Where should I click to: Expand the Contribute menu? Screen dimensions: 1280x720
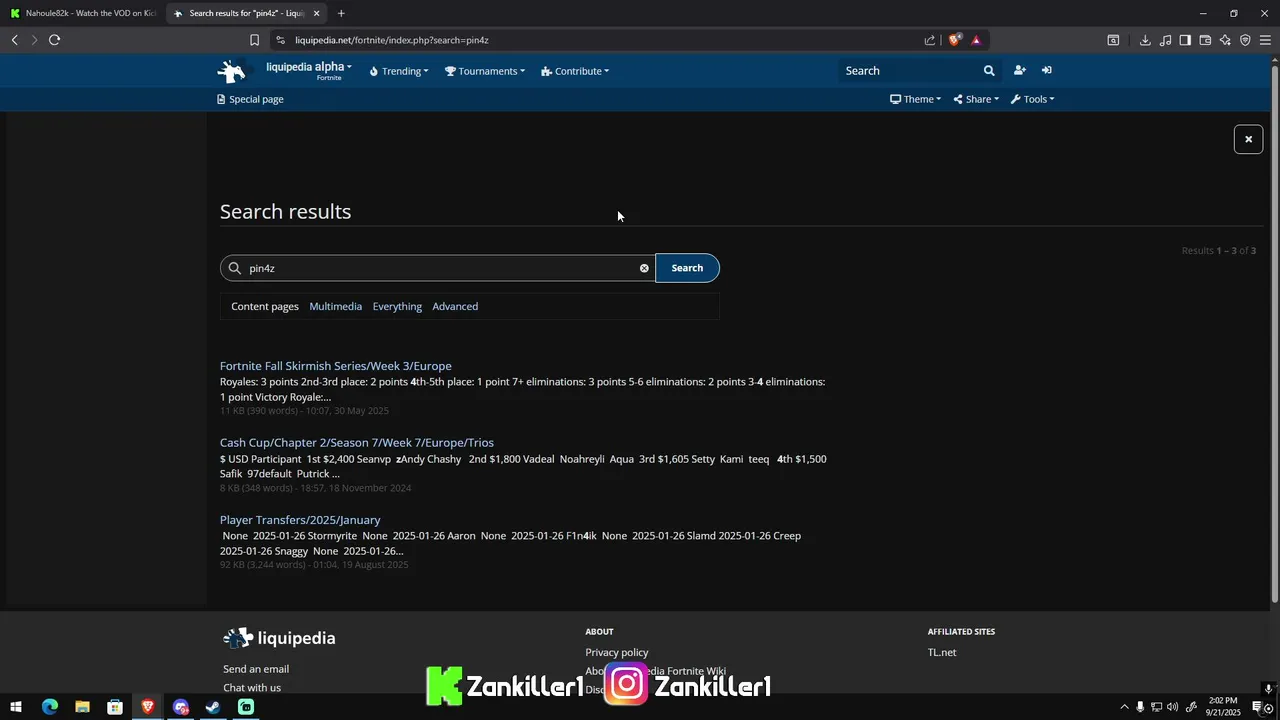(x=575, y=71)
